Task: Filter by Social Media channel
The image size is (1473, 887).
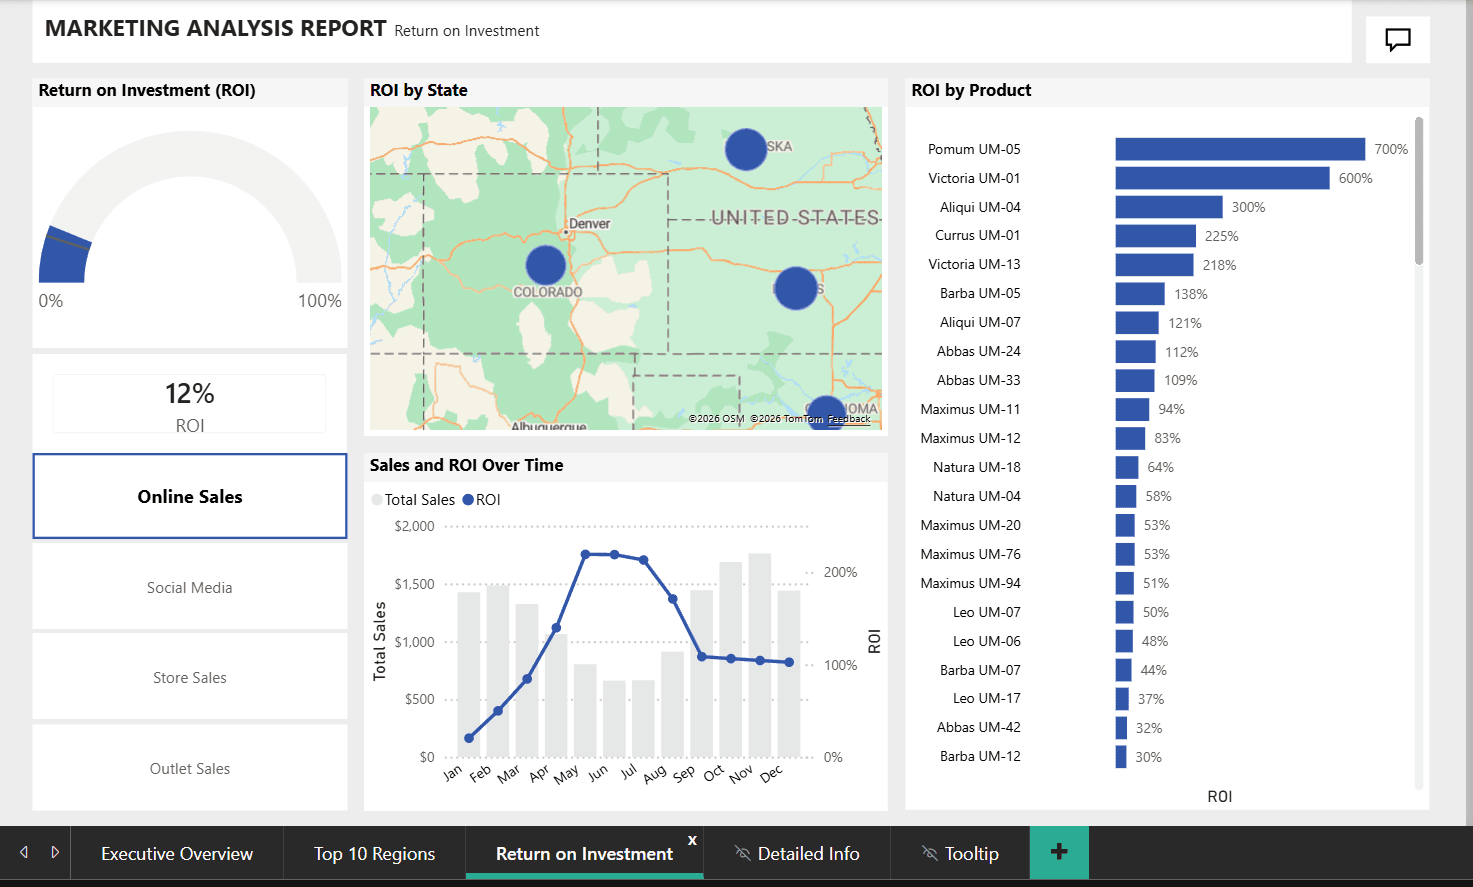Action: [x=190, y=588]
